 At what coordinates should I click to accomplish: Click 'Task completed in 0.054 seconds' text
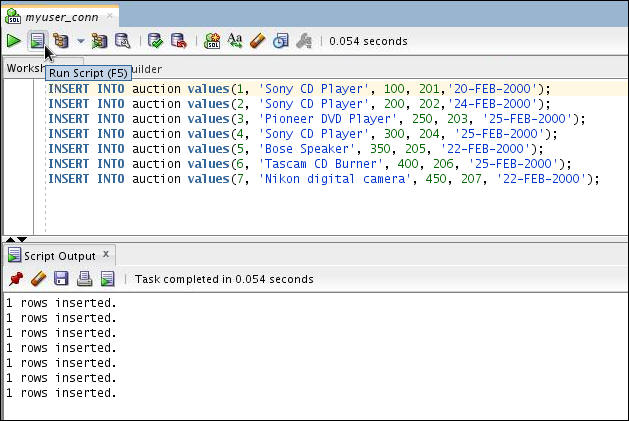(x=224, y=279)
